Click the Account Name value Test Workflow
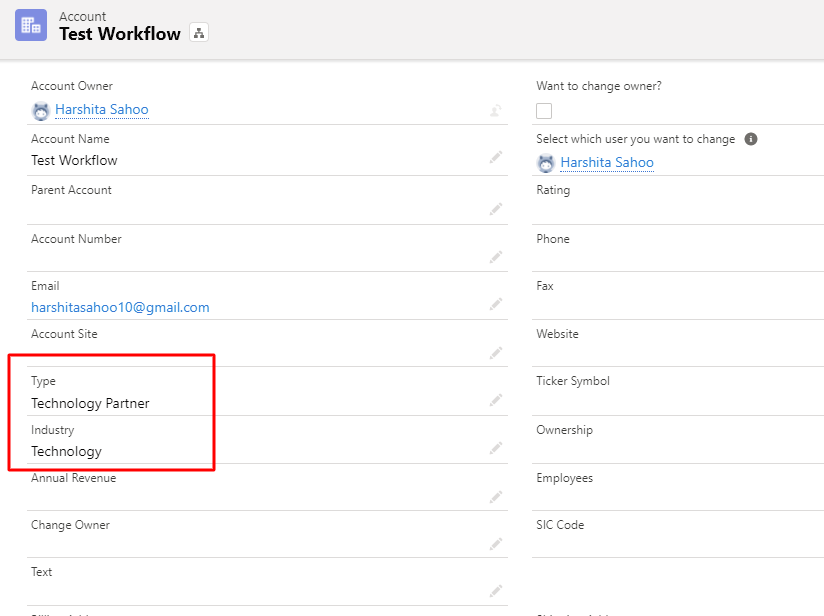Screen dimensions: 824x616 74,160
